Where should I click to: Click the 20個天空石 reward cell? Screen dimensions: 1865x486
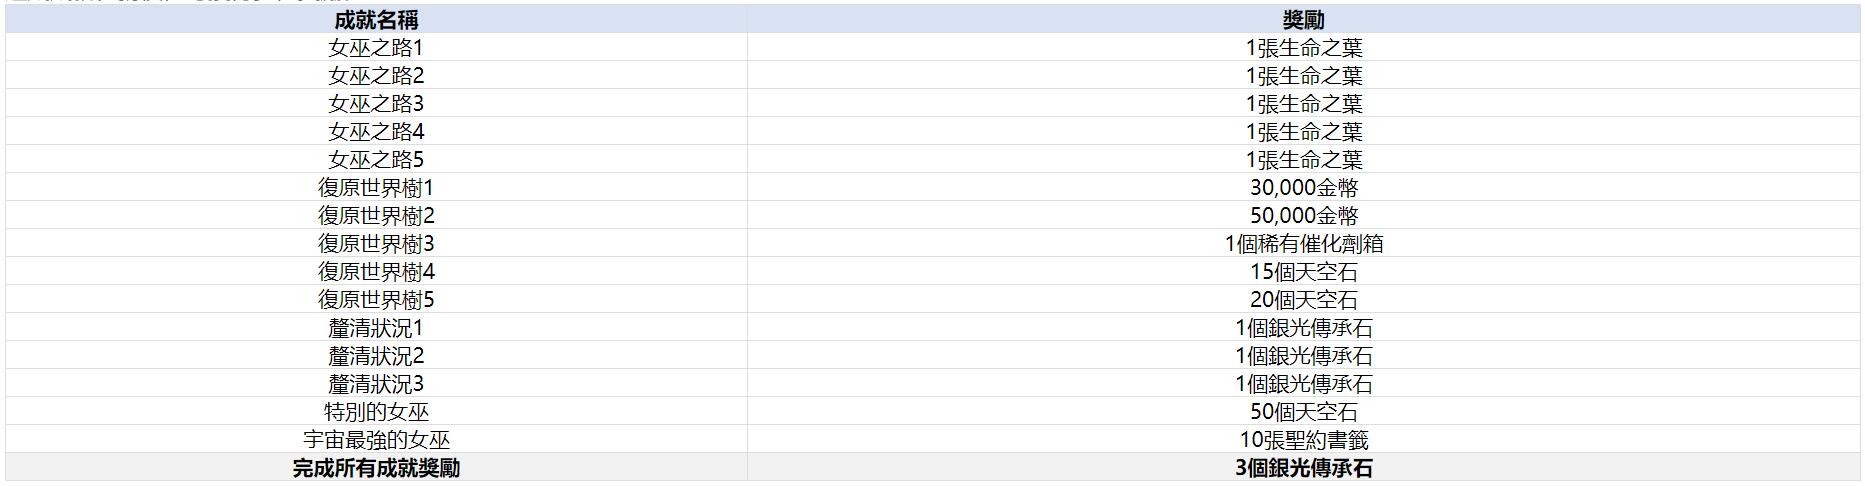coord(1303,300)
